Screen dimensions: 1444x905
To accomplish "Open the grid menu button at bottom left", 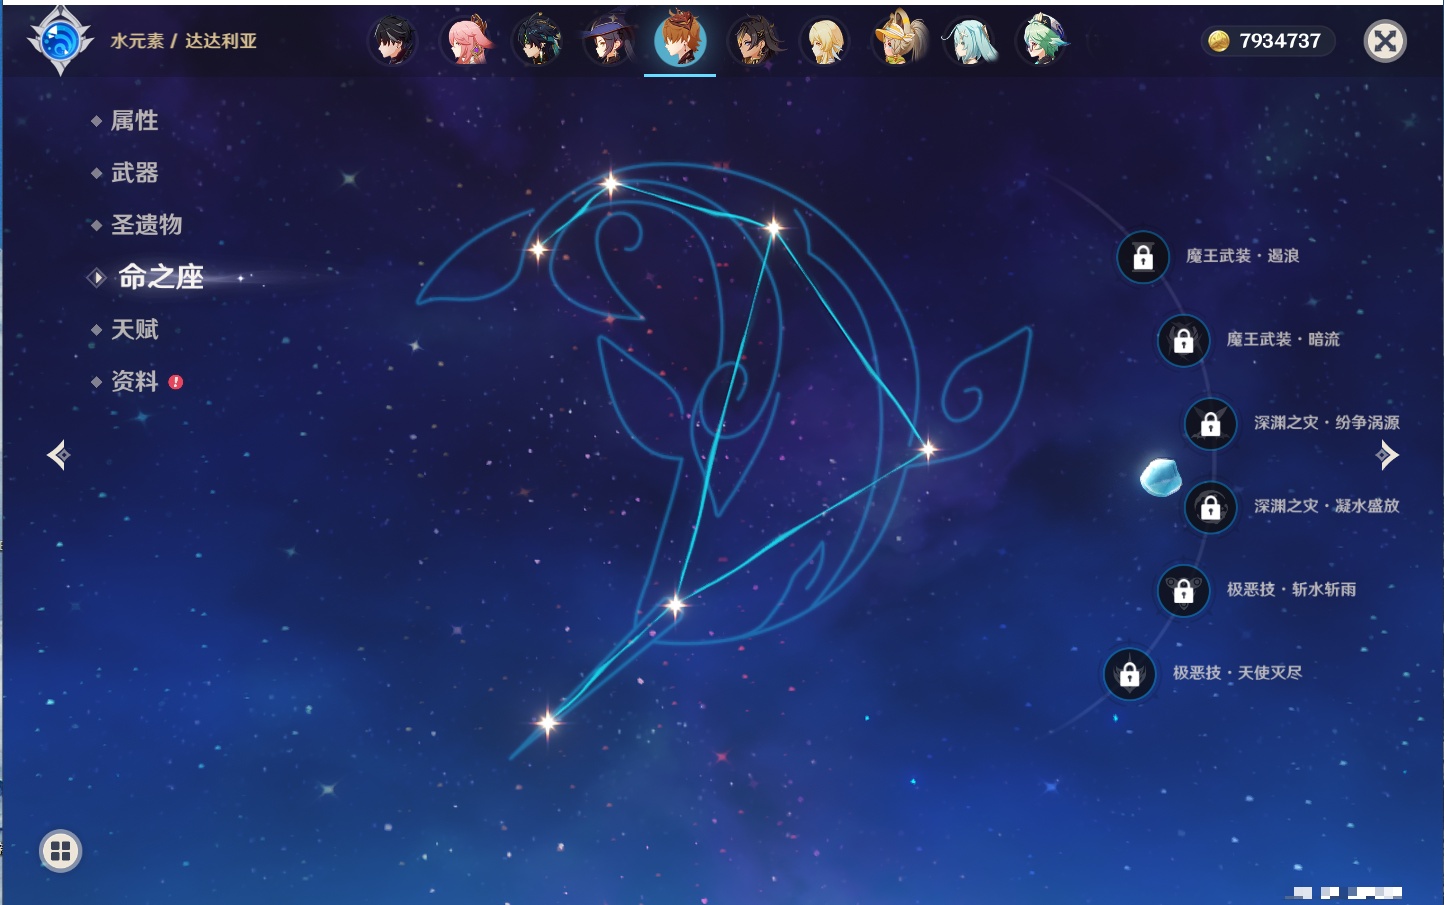I will (60, 851).
